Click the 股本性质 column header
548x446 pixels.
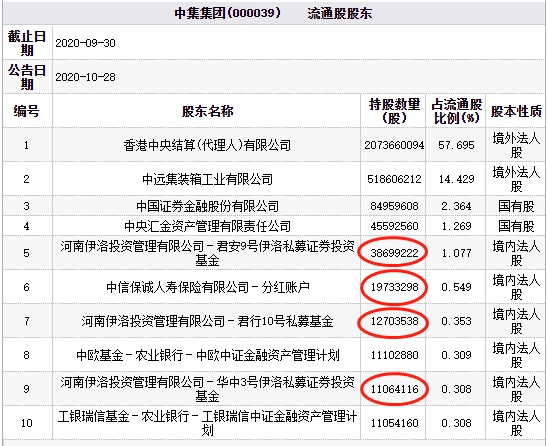(516, 111)
